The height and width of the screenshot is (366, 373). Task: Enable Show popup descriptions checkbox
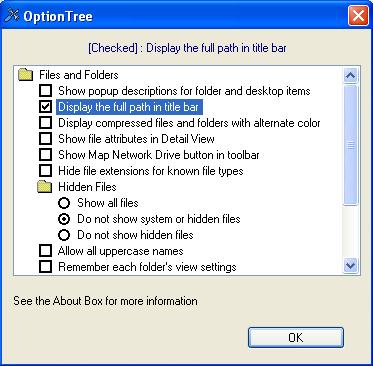(45, 91)
